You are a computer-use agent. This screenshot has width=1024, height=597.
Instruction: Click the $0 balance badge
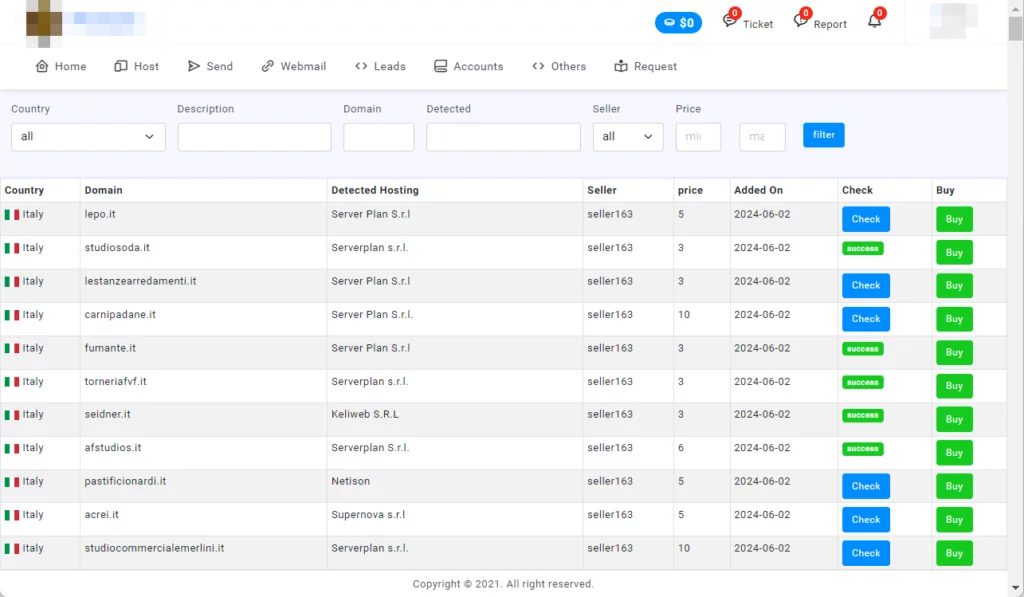coord(678,23)
